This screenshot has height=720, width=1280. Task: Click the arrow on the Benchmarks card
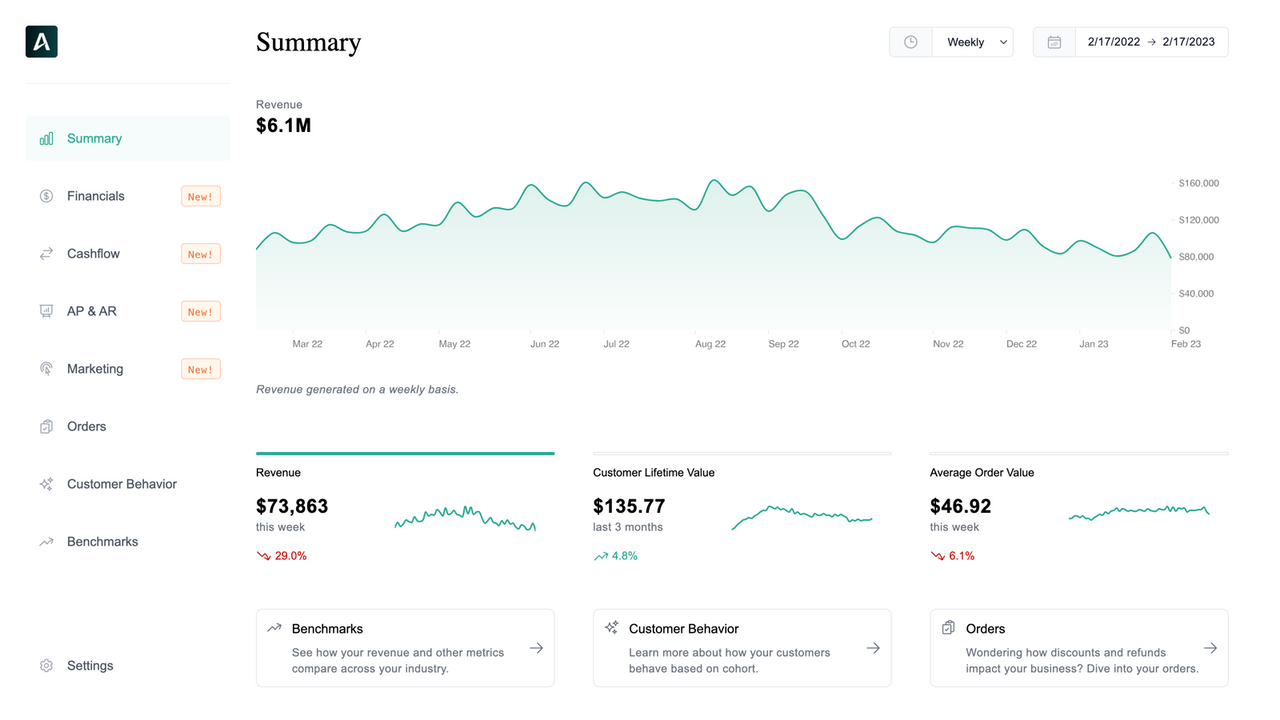pyautogui.click(x=536, y=648)
